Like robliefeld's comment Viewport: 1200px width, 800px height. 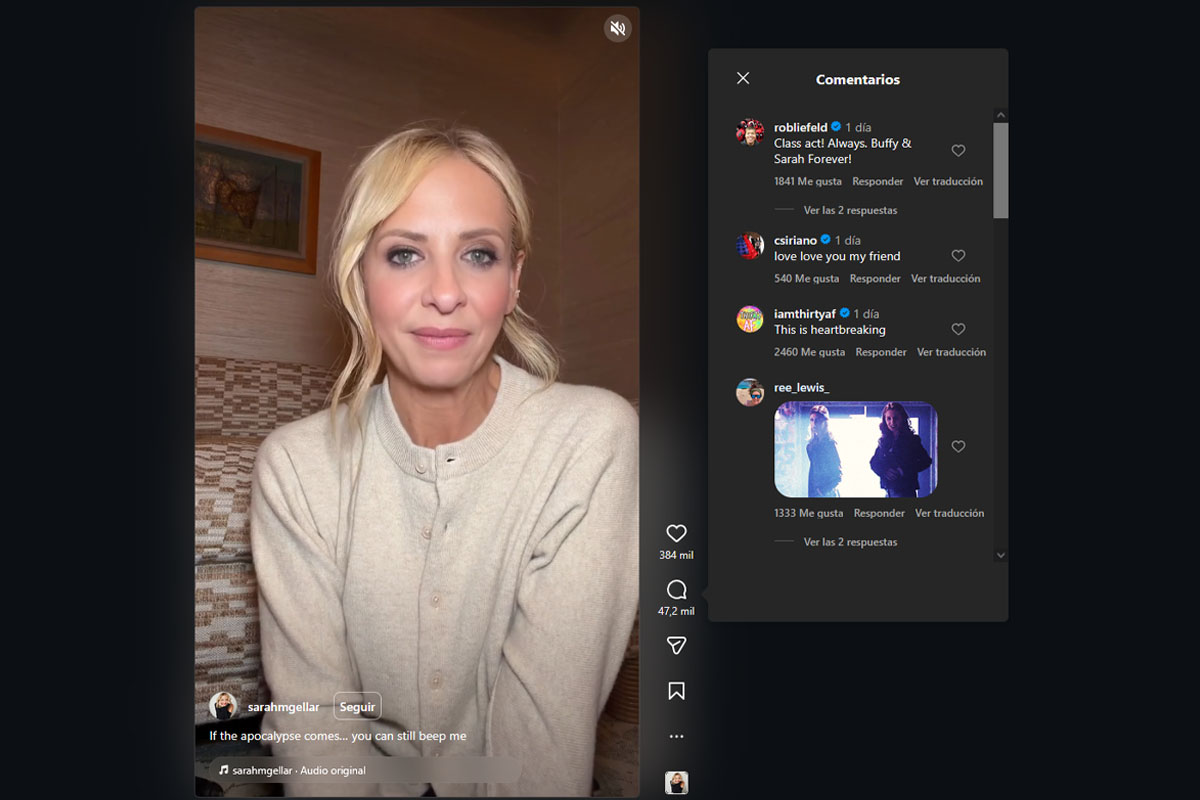(958, 151)
